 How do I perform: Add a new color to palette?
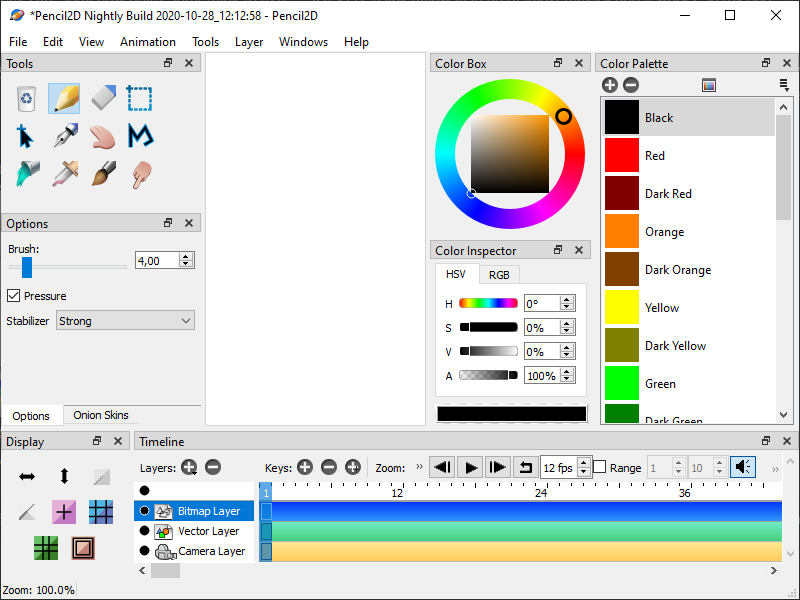click(610, 85)
